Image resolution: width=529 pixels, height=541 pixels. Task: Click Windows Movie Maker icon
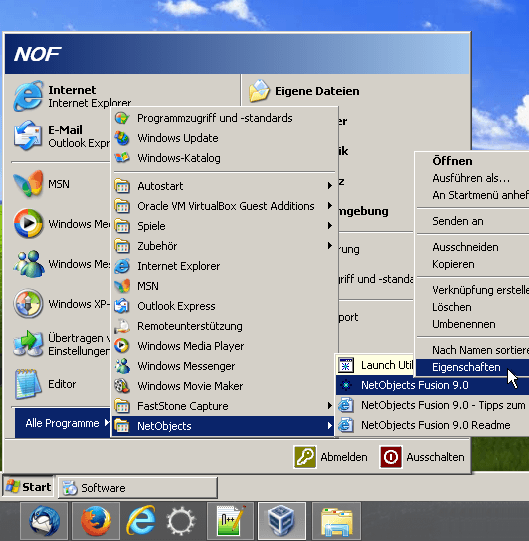point(122,386)
